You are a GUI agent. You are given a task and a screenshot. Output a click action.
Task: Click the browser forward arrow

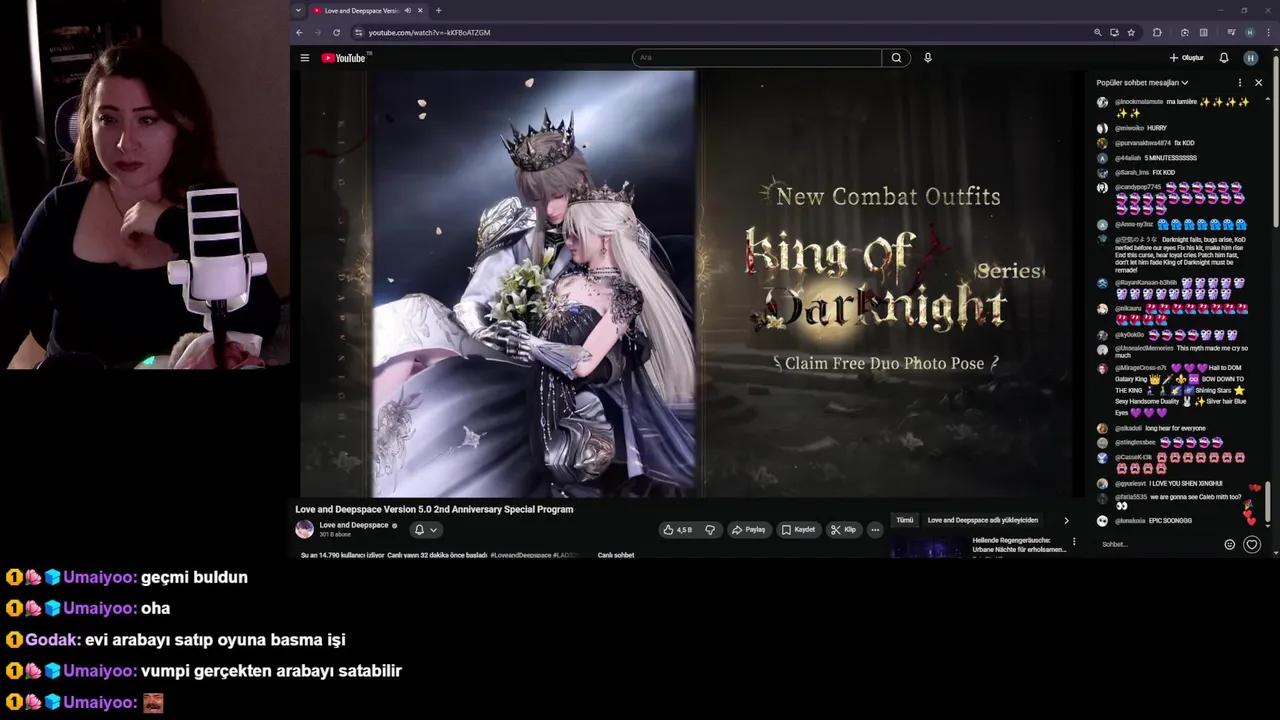click(317, 32)
